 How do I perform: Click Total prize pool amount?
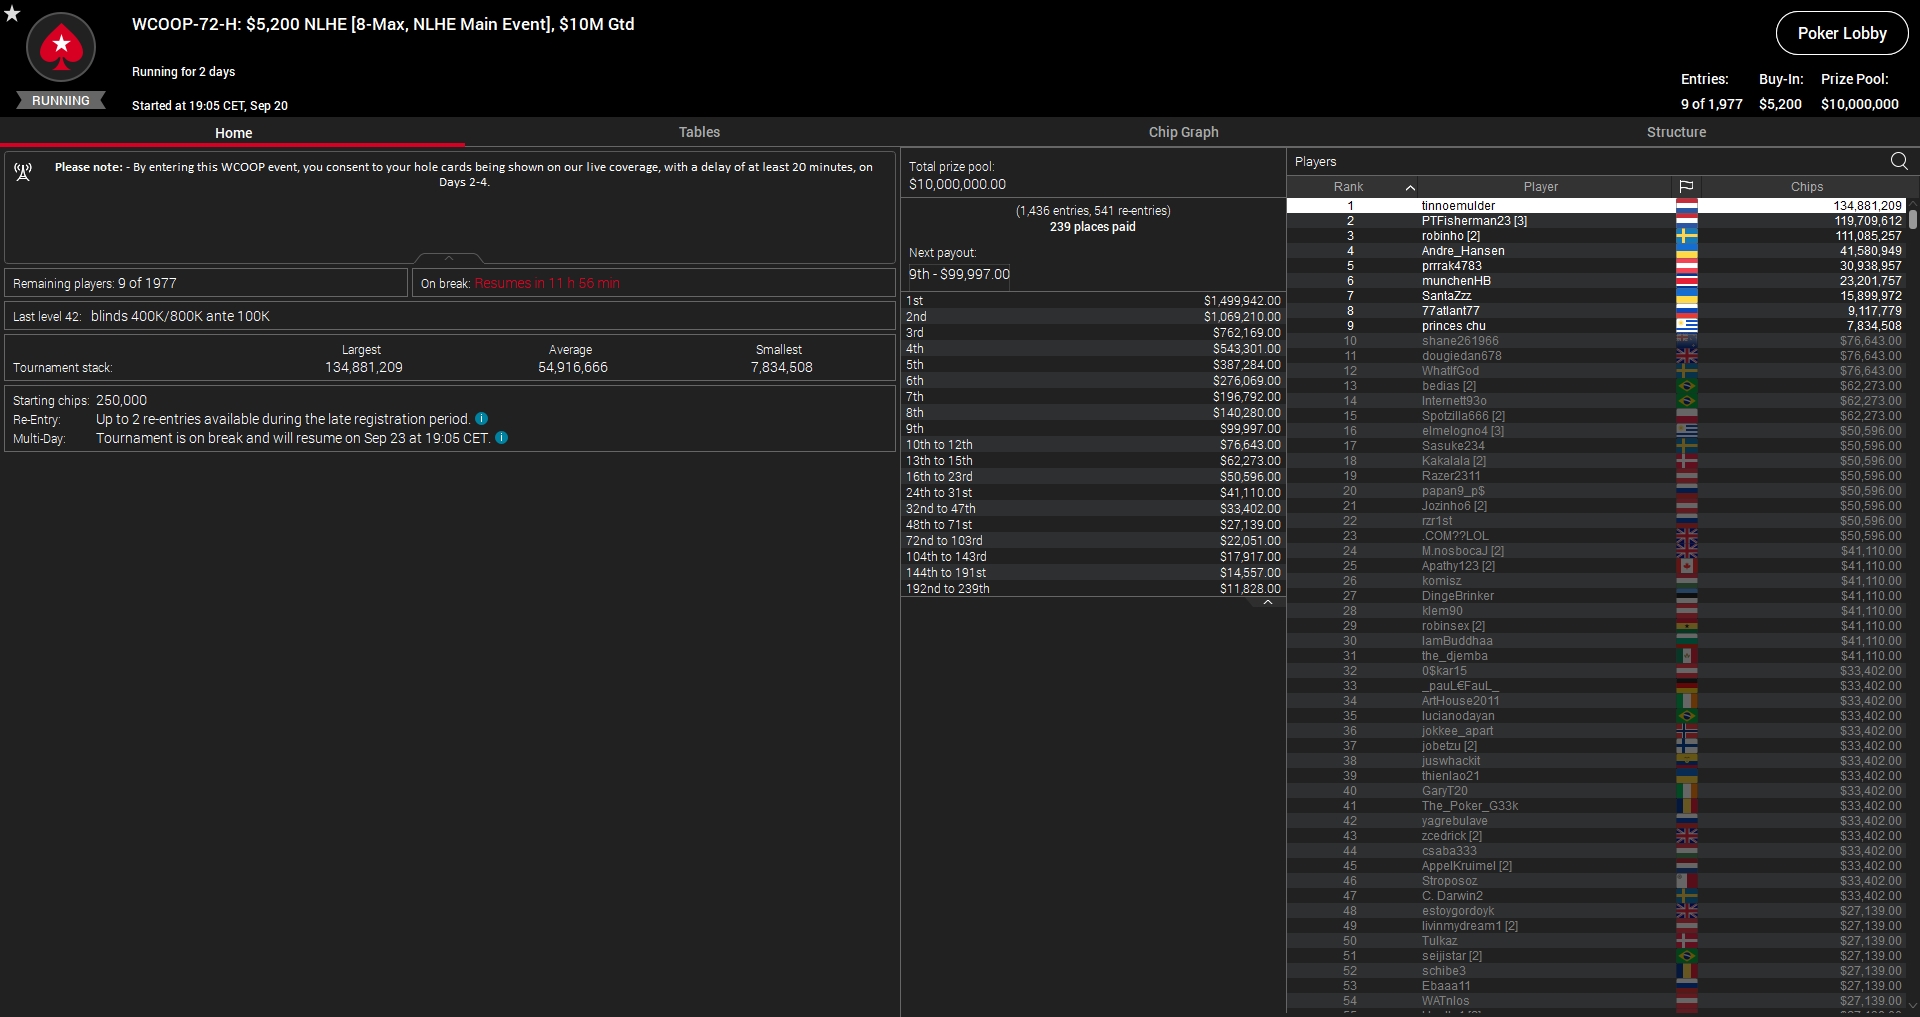pos(957,185)
